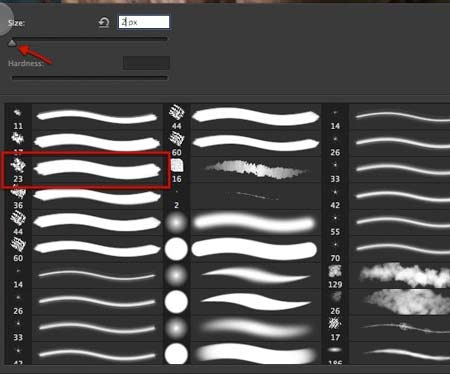Click the Size slider triangle handle
450x374 pixels.
(12, 43)
